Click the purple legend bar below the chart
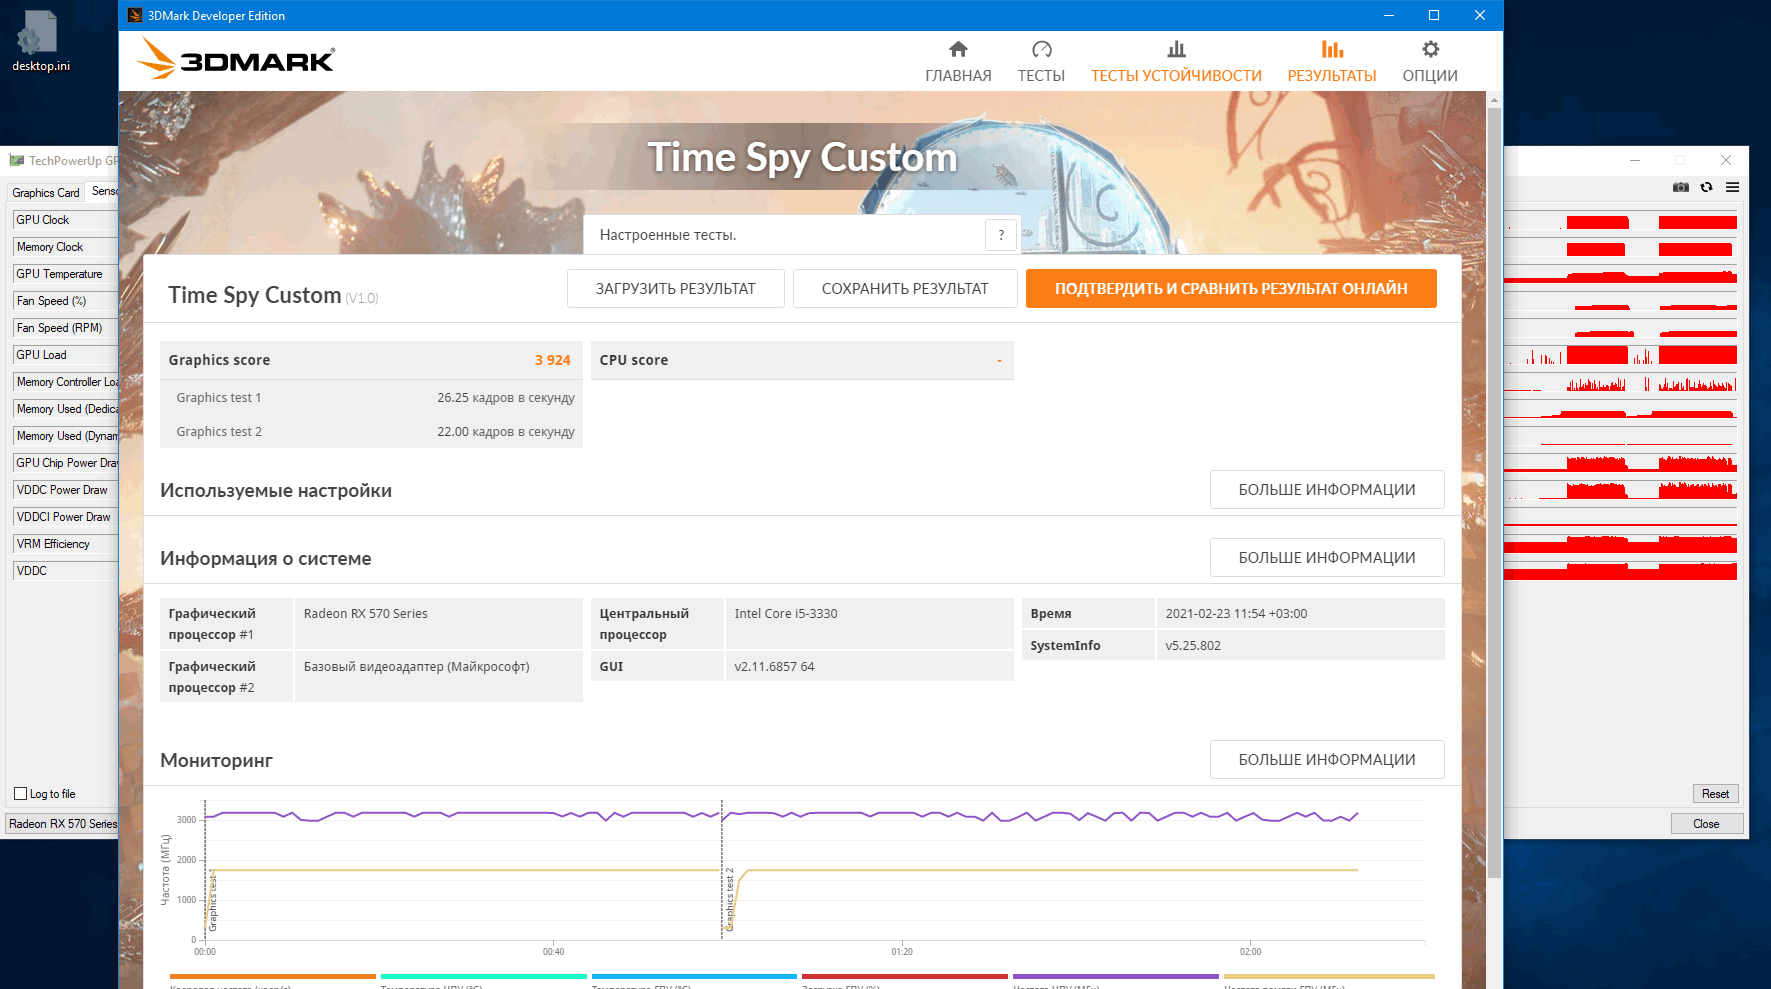1771x989 pixels. click(1116, 976)
